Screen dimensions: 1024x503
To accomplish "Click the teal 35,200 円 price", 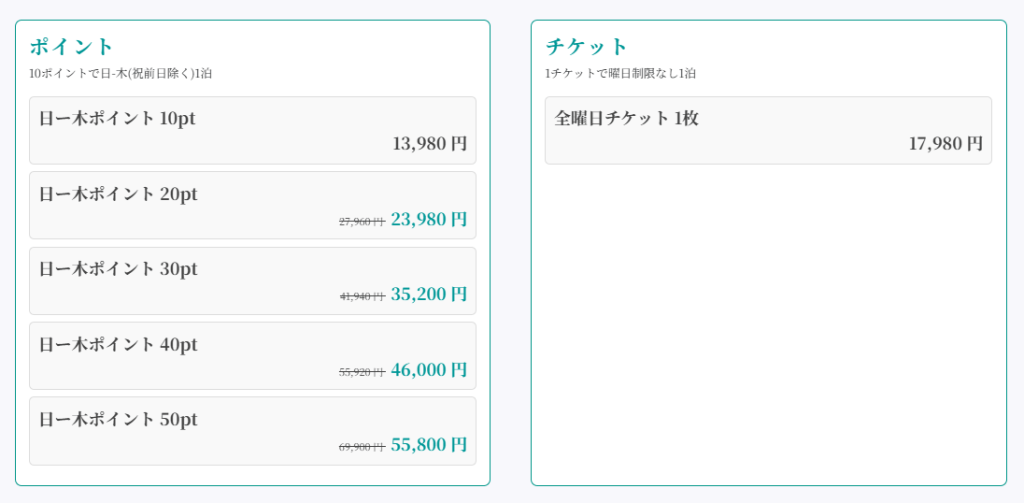I will [x=428, y=294].
